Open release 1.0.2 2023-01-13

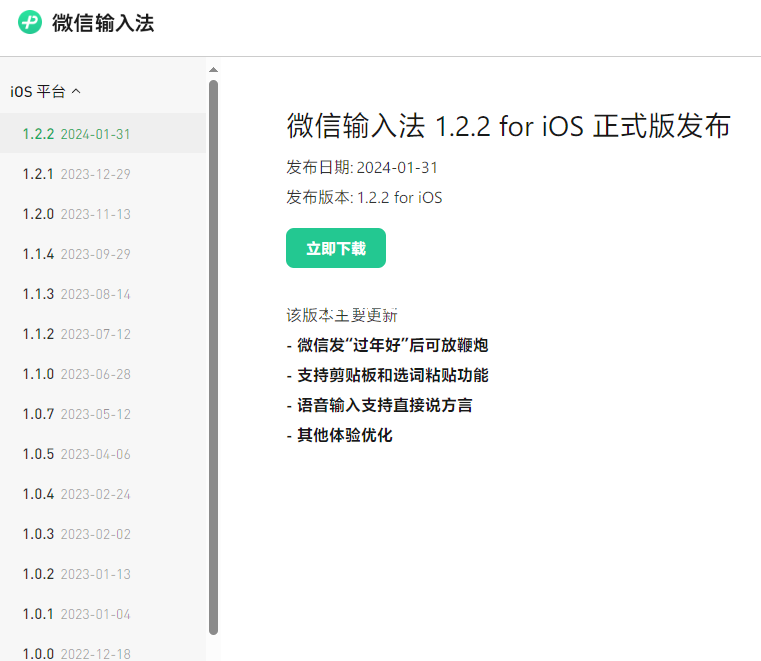tap(103, 574)
